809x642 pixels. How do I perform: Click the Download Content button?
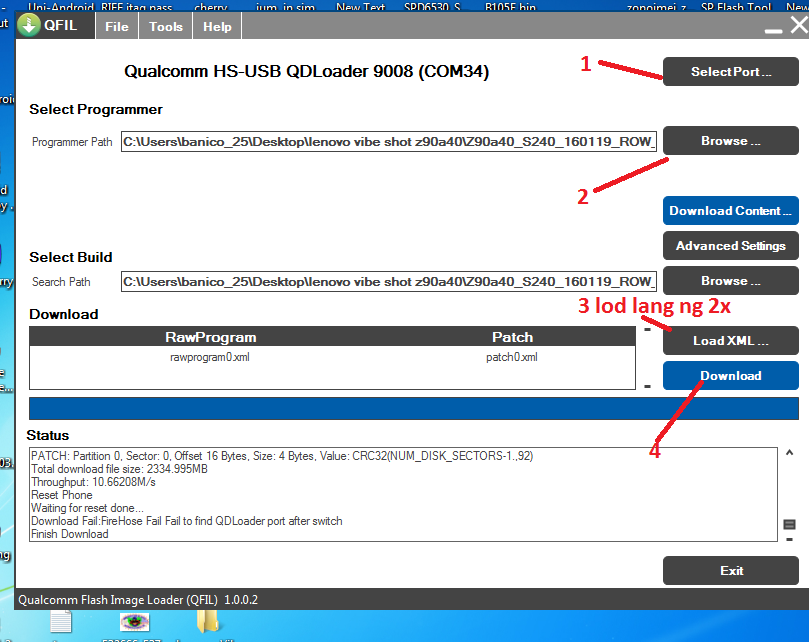pos(730,210)
